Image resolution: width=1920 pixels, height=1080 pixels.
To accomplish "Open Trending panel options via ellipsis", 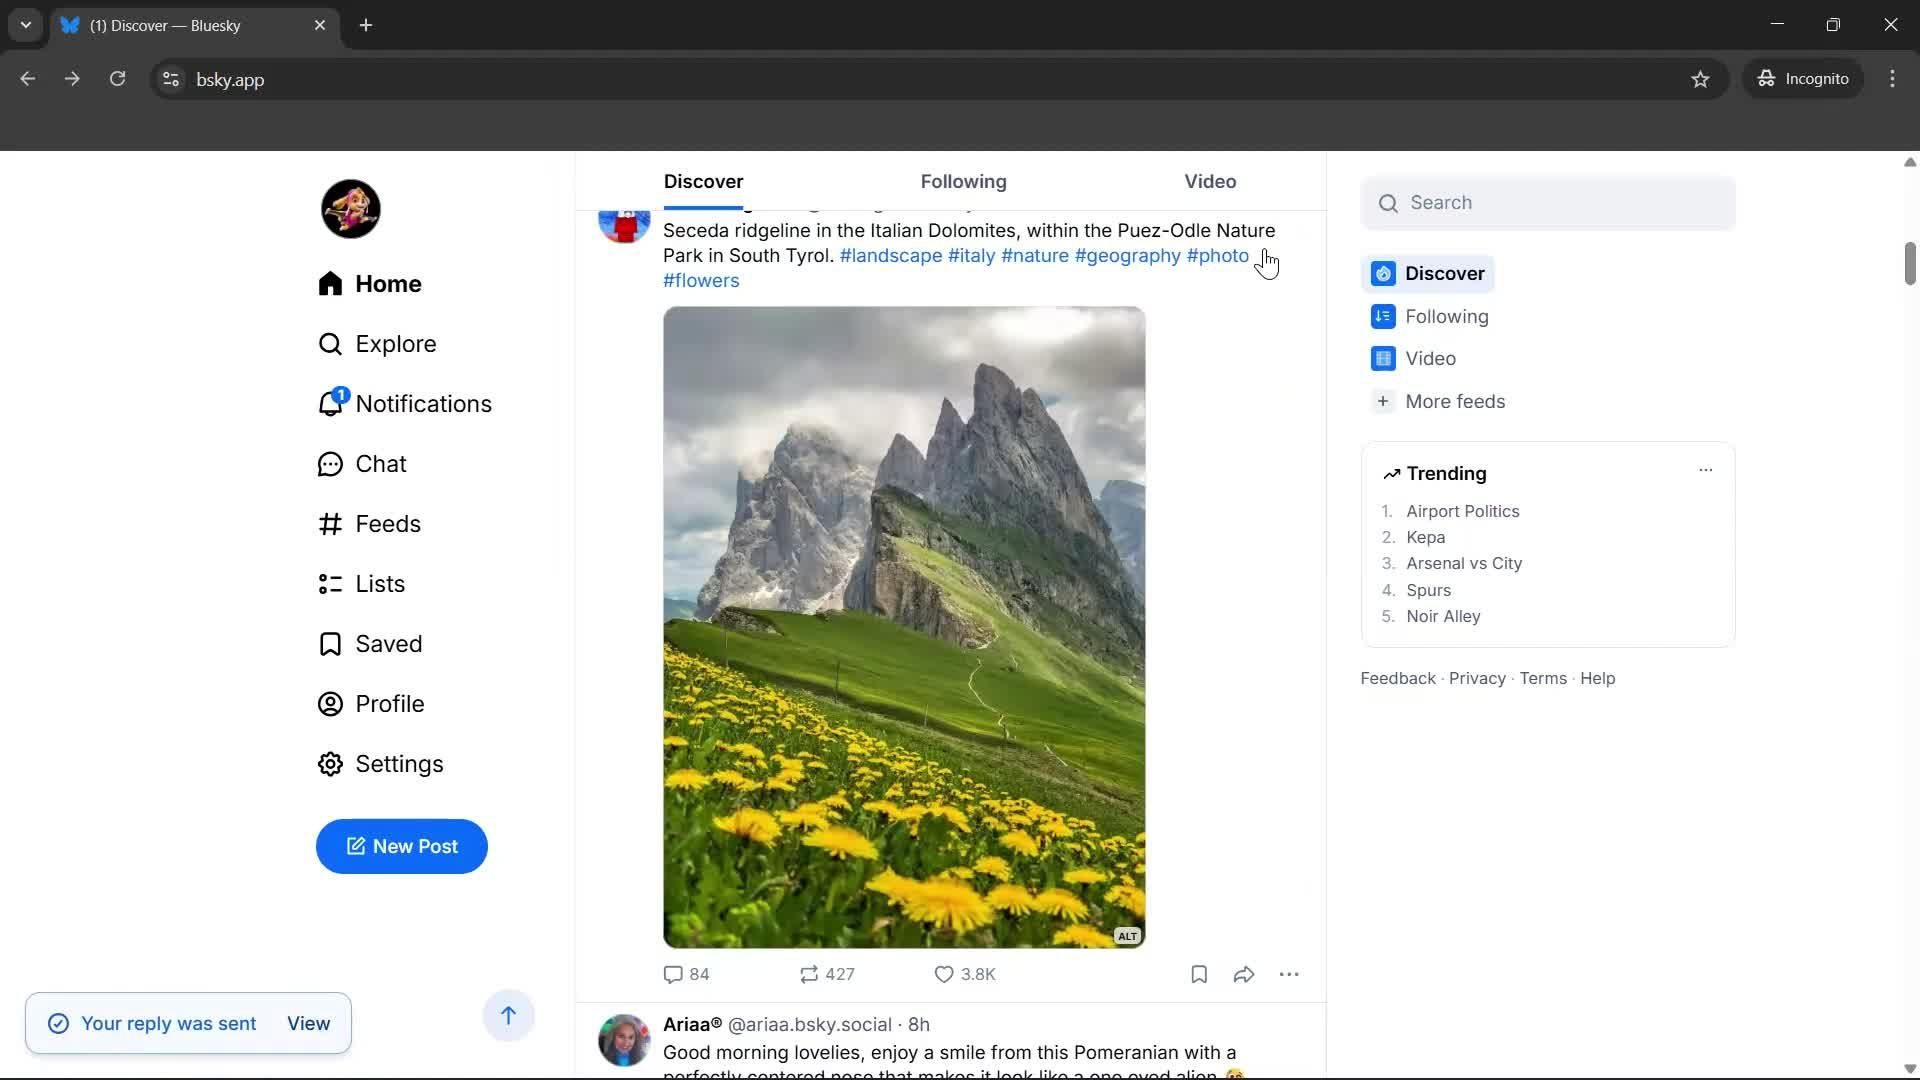I will tap(1705, 469).
